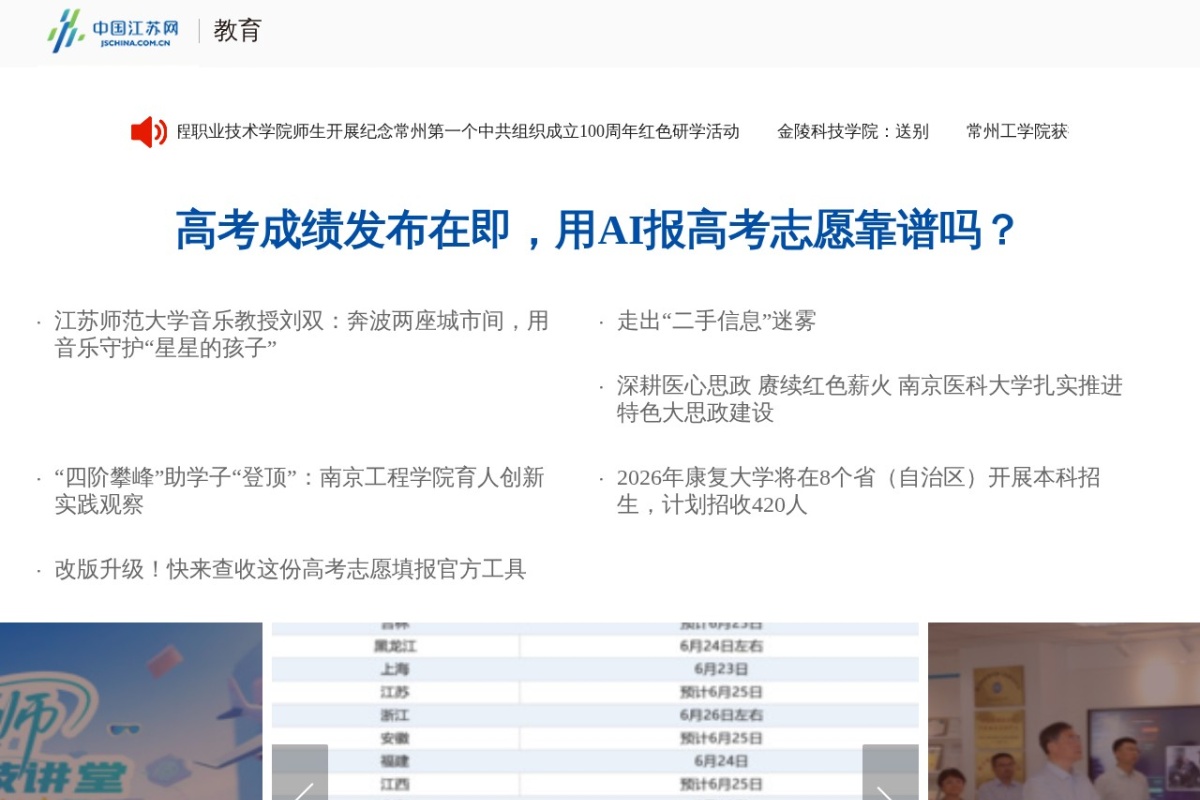
Task: Open the 讲堂 banner thumbnail with airplane graphic
Action: coord(131,711)
